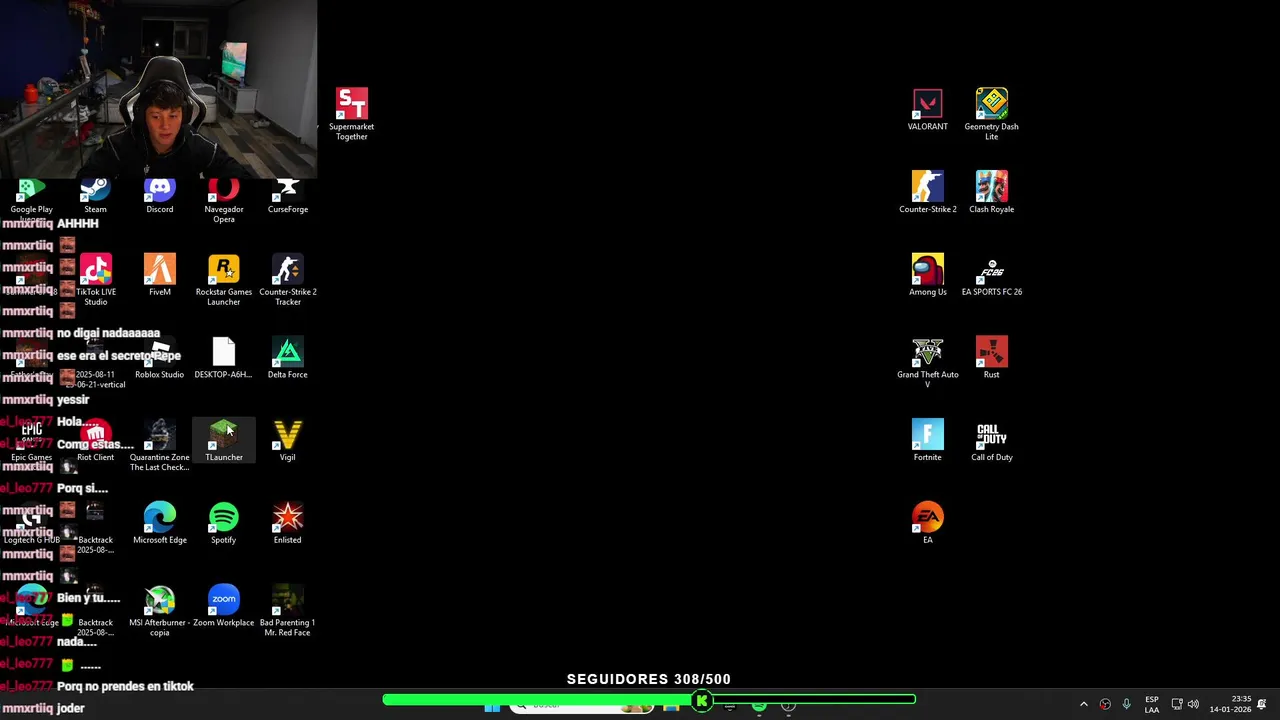This screenshot has height=720, width=1280.
Task: Open the TLauncher Minecraft icon
Action: click(223, 440)
